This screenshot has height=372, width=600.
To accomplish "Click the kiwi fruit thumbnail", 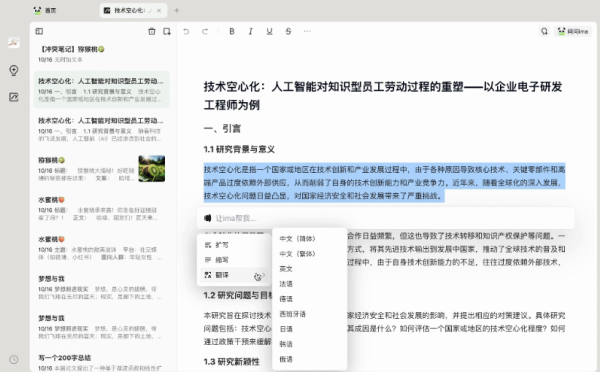I will [152, 168].
